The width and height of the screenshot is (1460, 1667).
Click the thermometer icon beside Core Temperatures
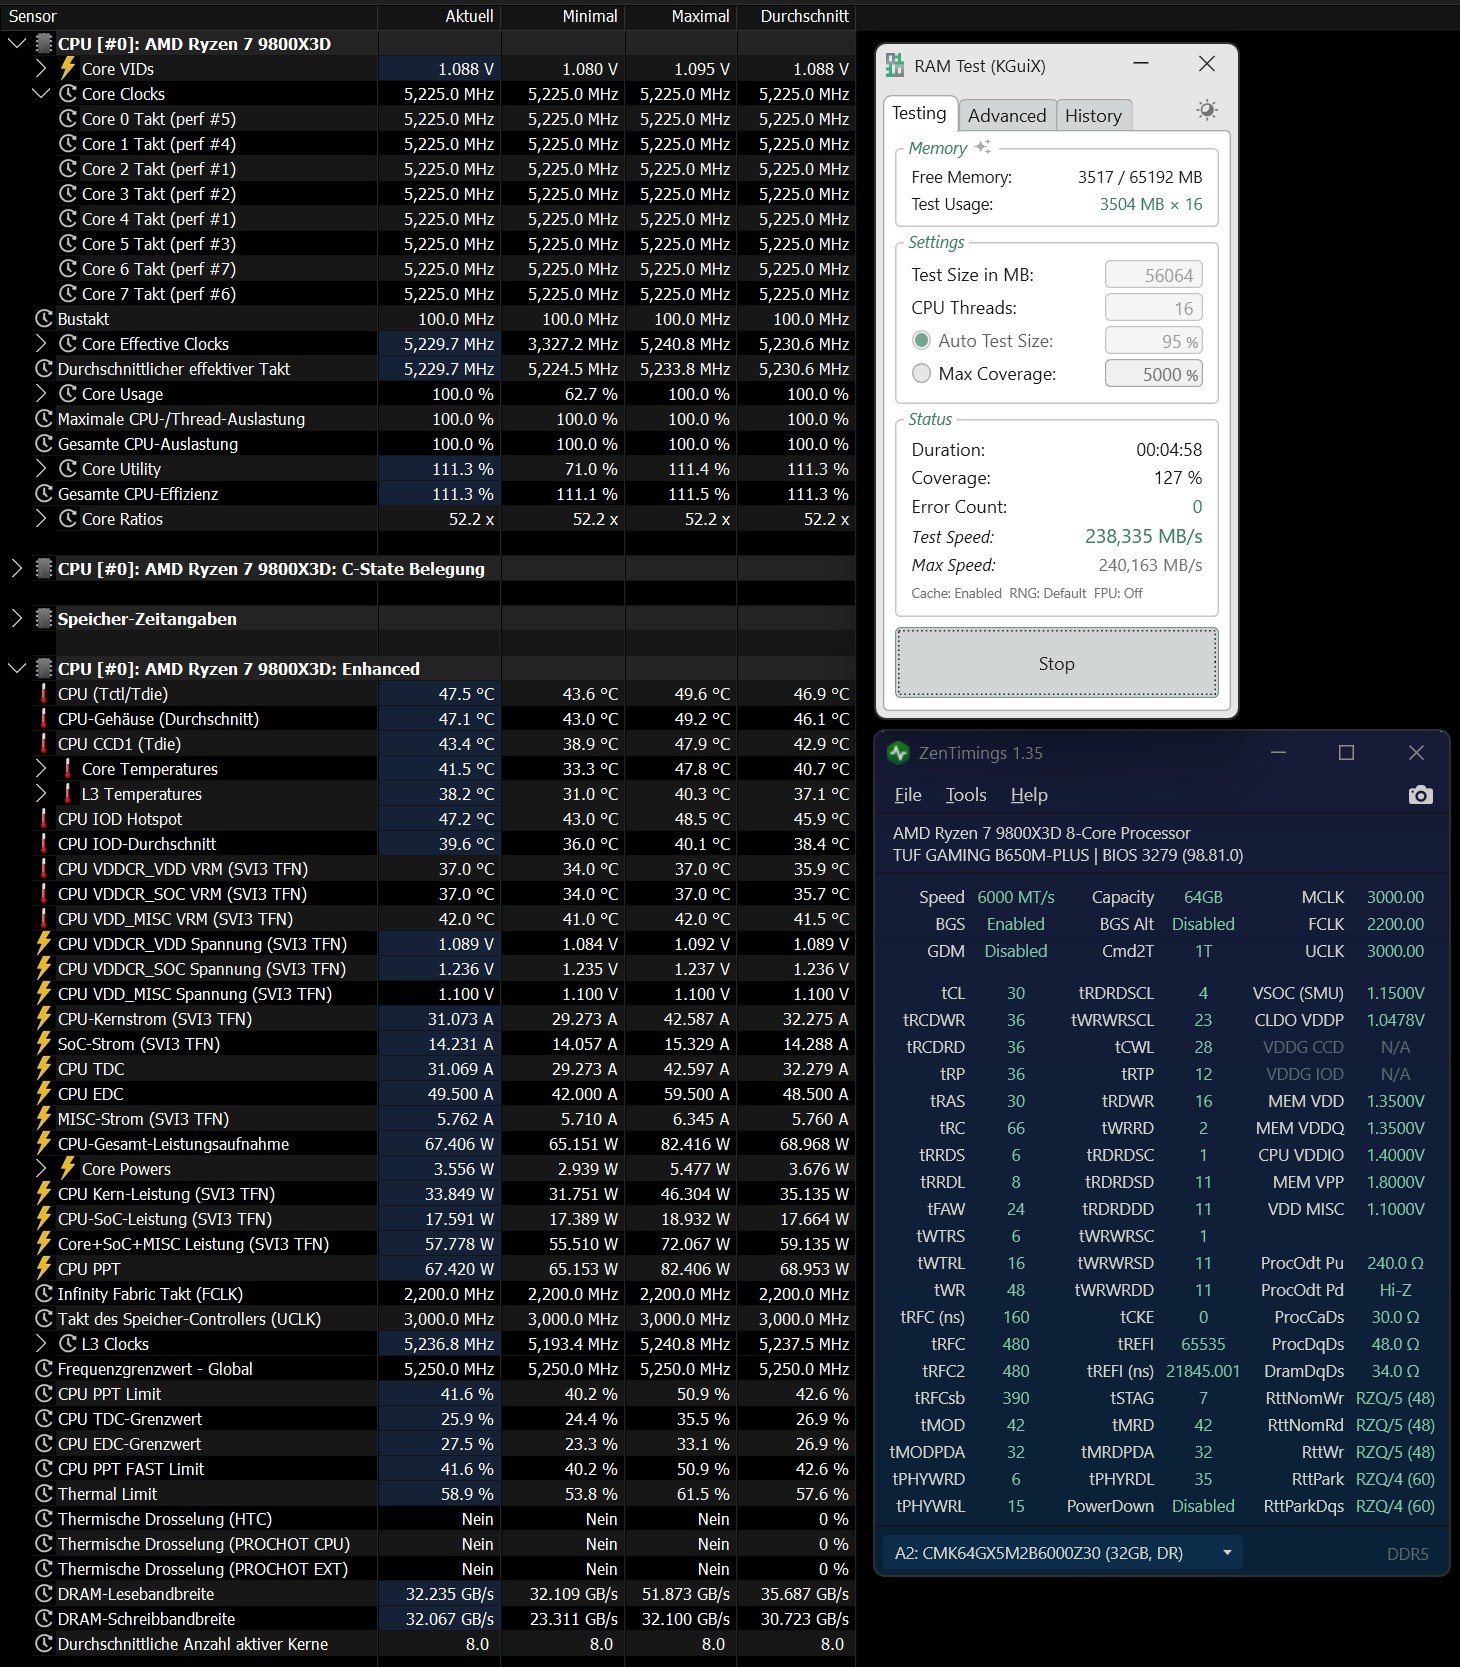tap(68, 769)
